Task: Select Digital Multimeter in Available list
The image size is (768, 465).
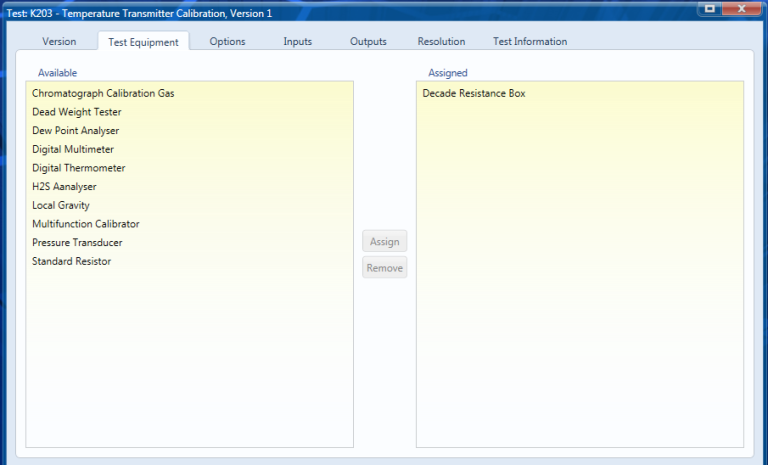Action: click(75, 149)
